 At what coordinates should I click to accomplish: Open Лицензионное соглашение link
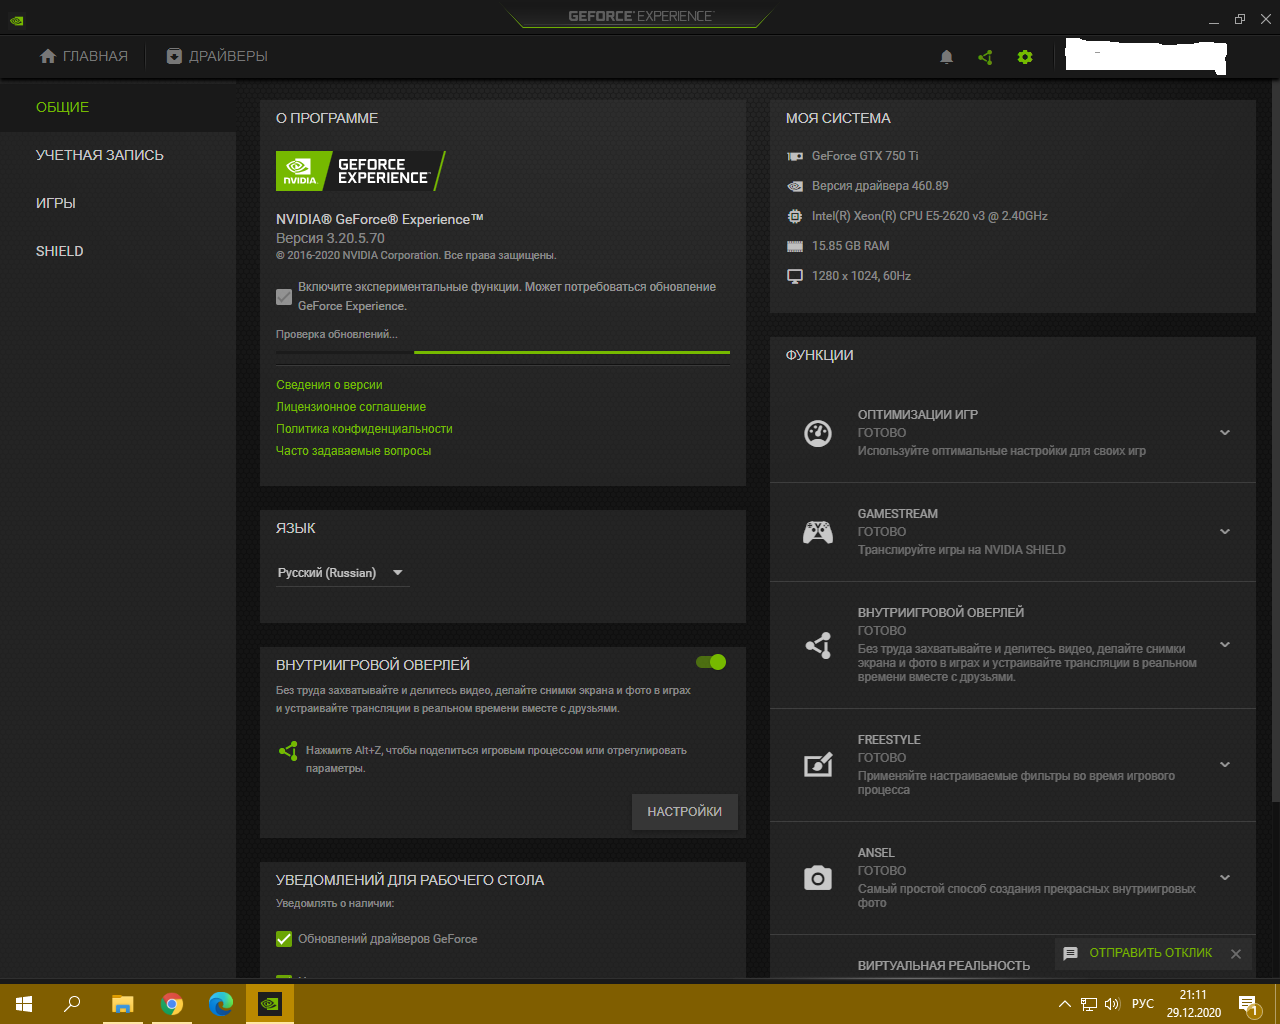[351, 407]
